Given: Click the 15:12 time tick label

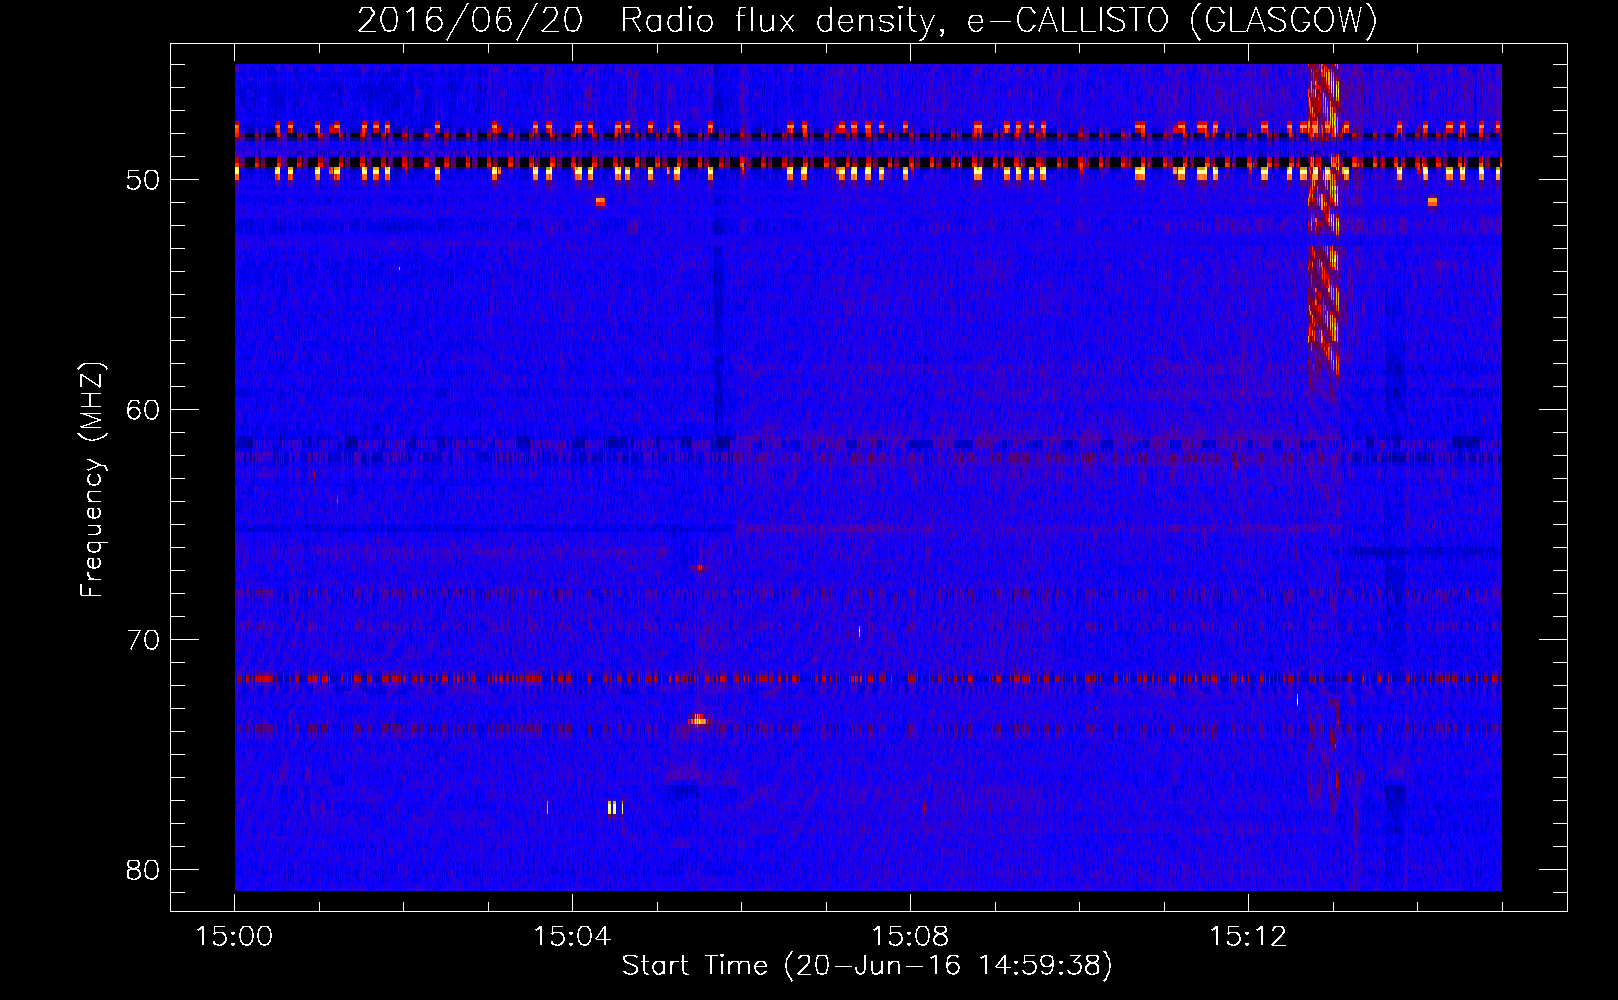Looking at the screenshot, I should point(1247,937).
